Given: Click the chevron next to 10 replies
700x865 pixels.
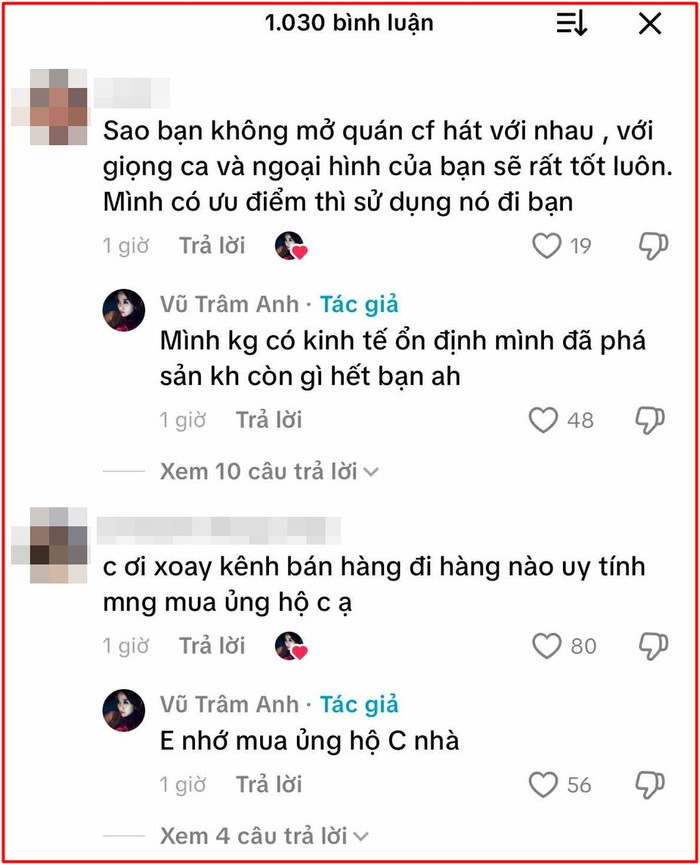Looking at the screenshot, I should pos(371,472).
